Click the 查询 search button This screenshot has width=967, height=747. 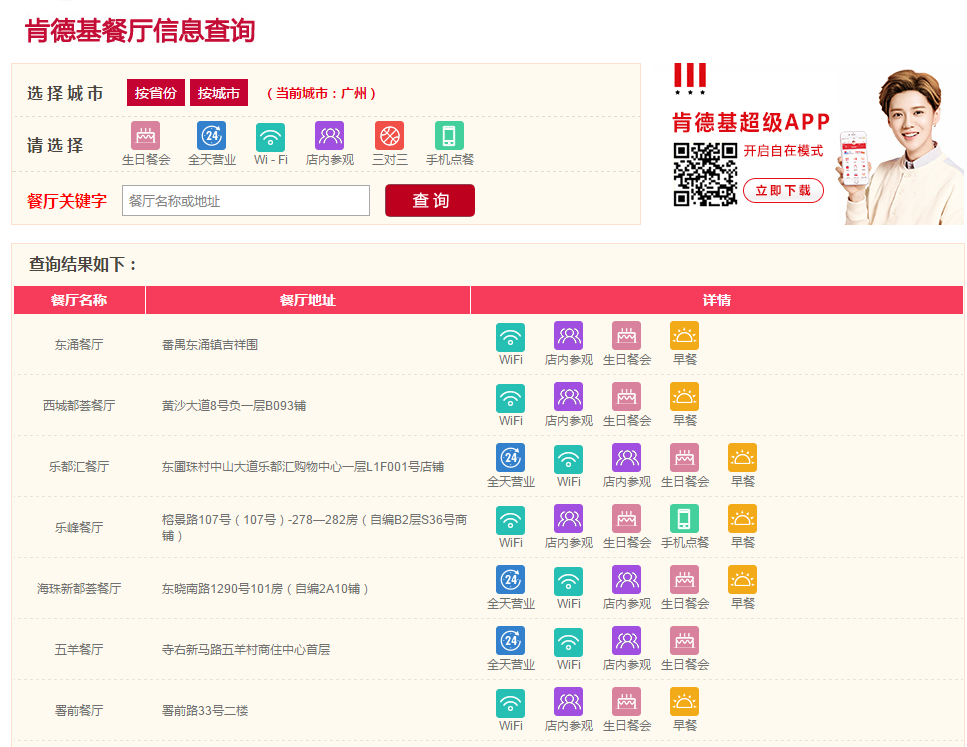[430, 200]
